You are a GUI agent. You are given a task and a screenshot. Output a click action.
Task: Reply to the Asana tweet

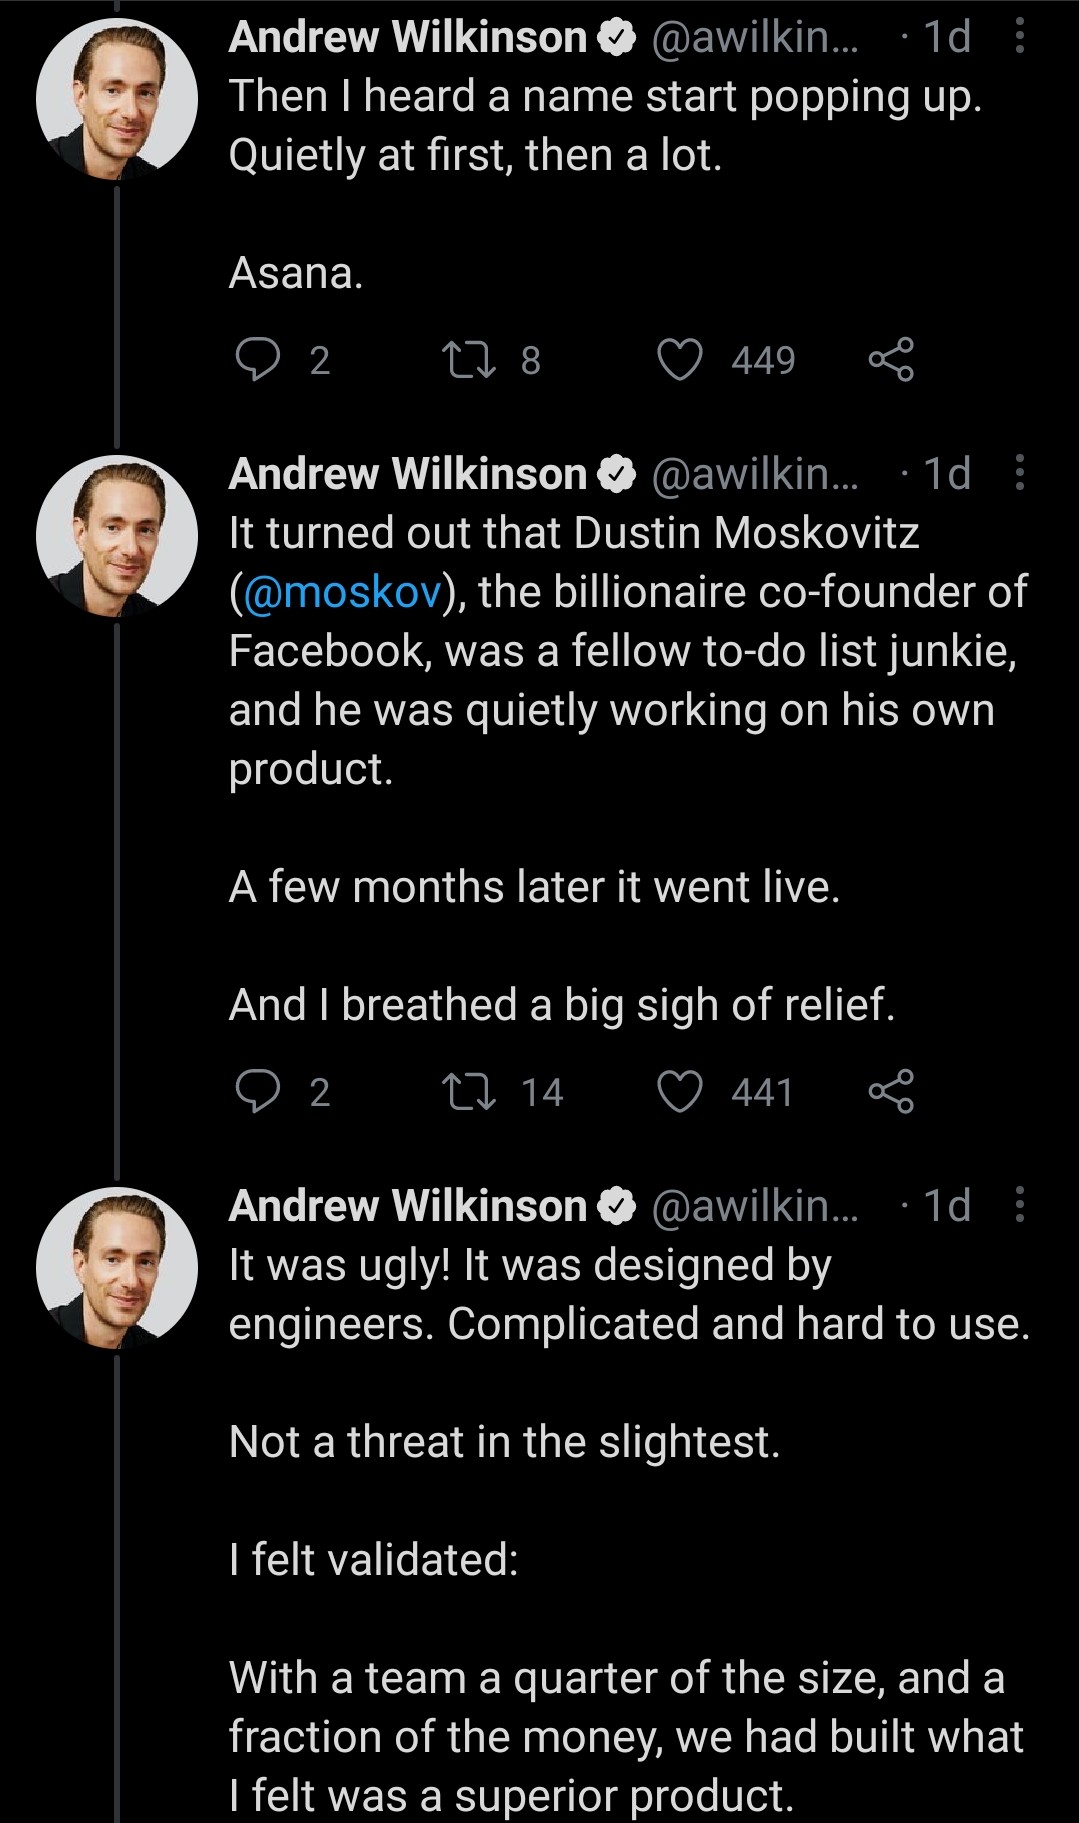click(258, 360)
